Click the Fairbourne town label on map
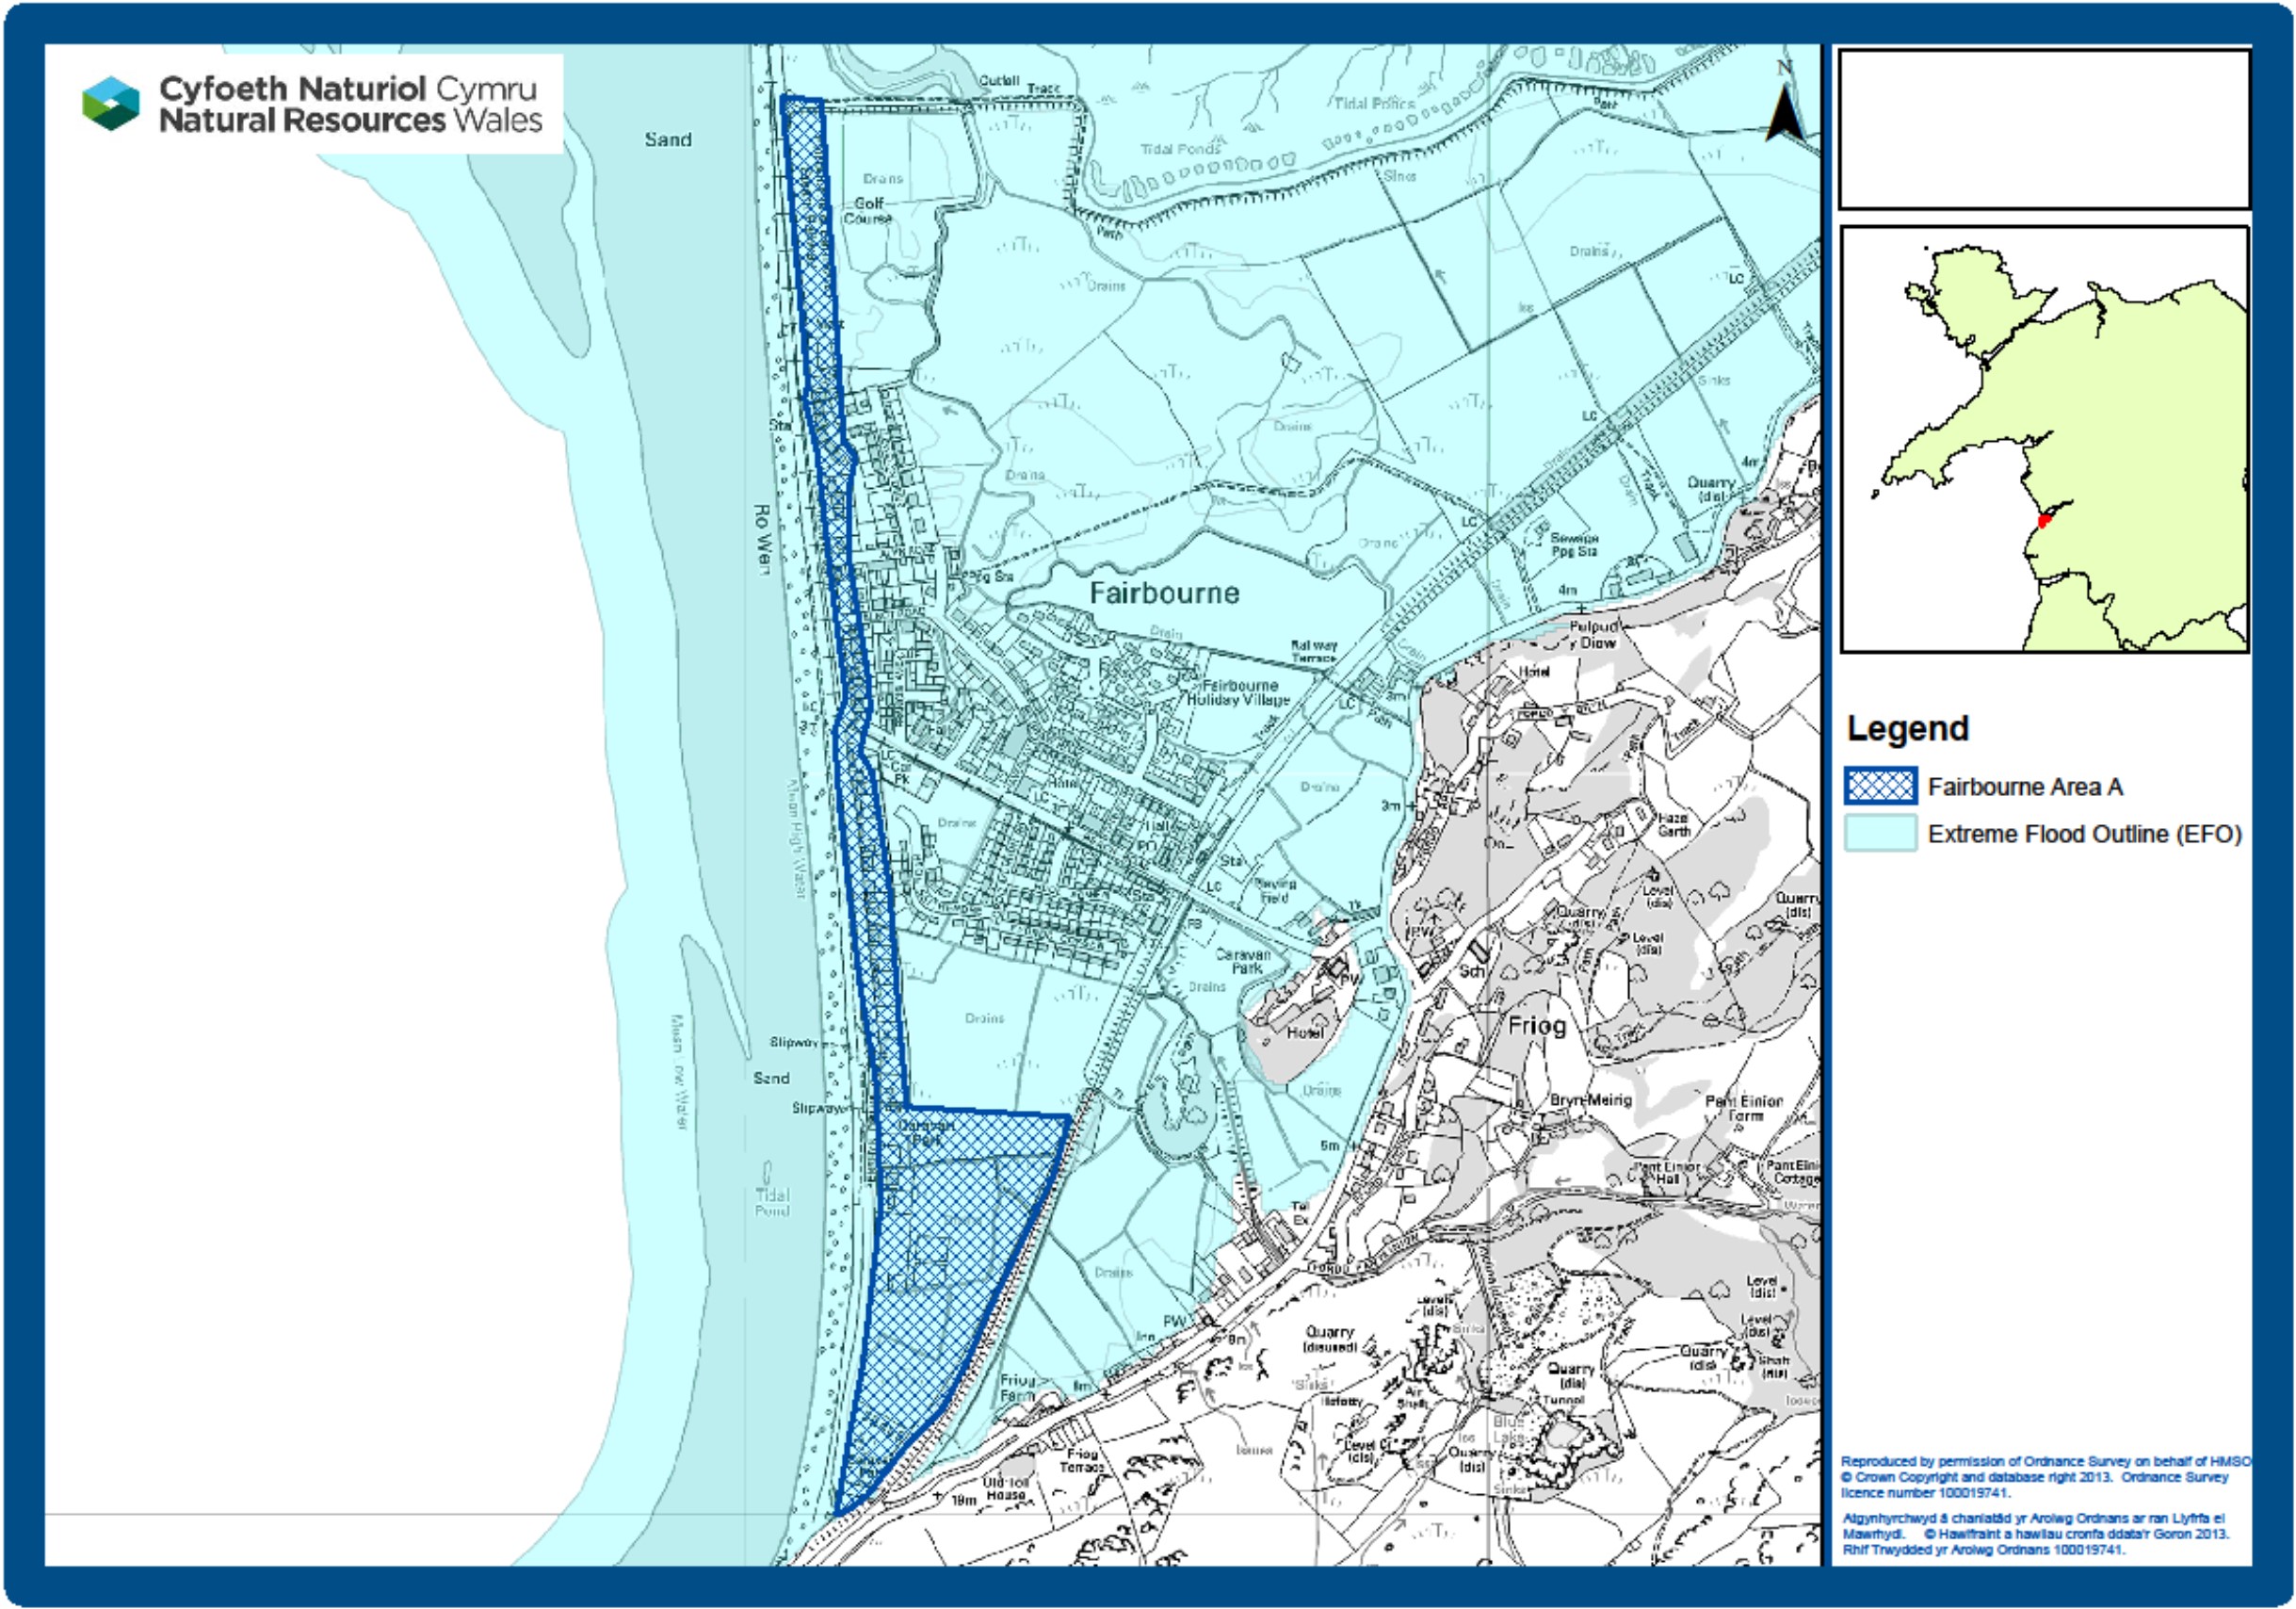This screenshot has width=2296, height=1609. click(1164, 593)
